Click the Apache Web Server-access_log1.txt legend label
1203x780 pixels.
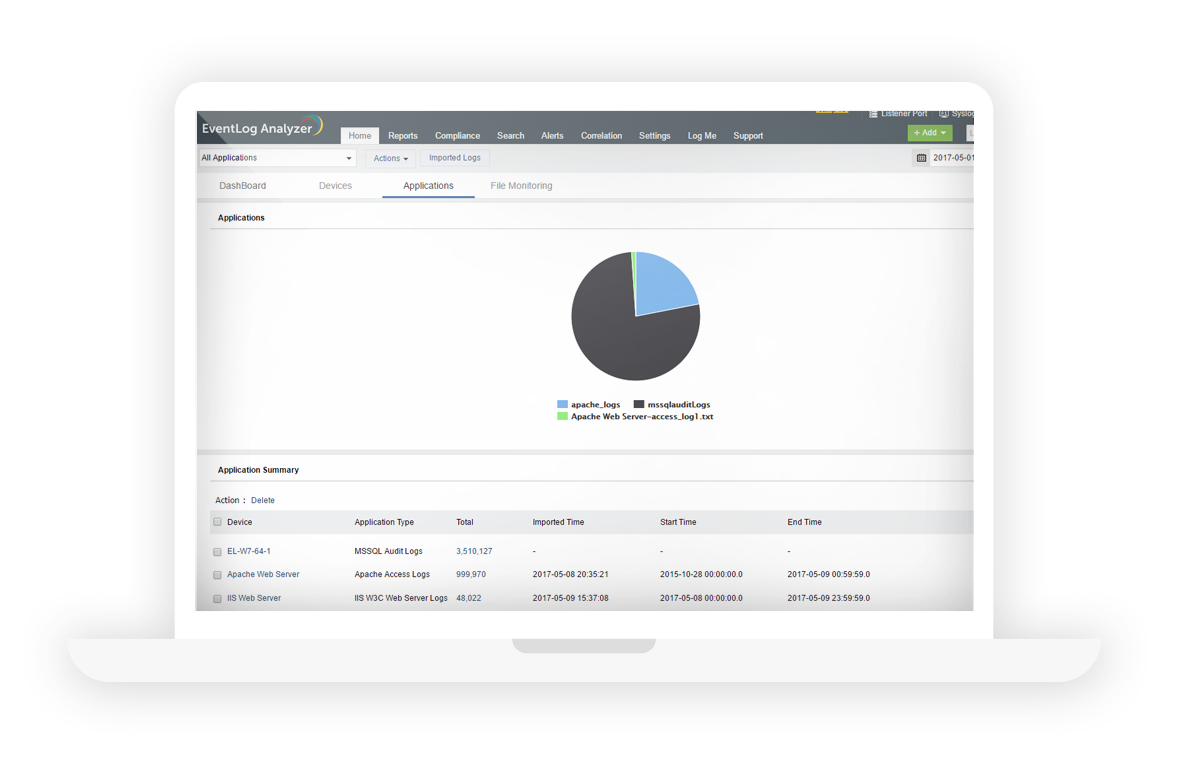tap(642, 417)
